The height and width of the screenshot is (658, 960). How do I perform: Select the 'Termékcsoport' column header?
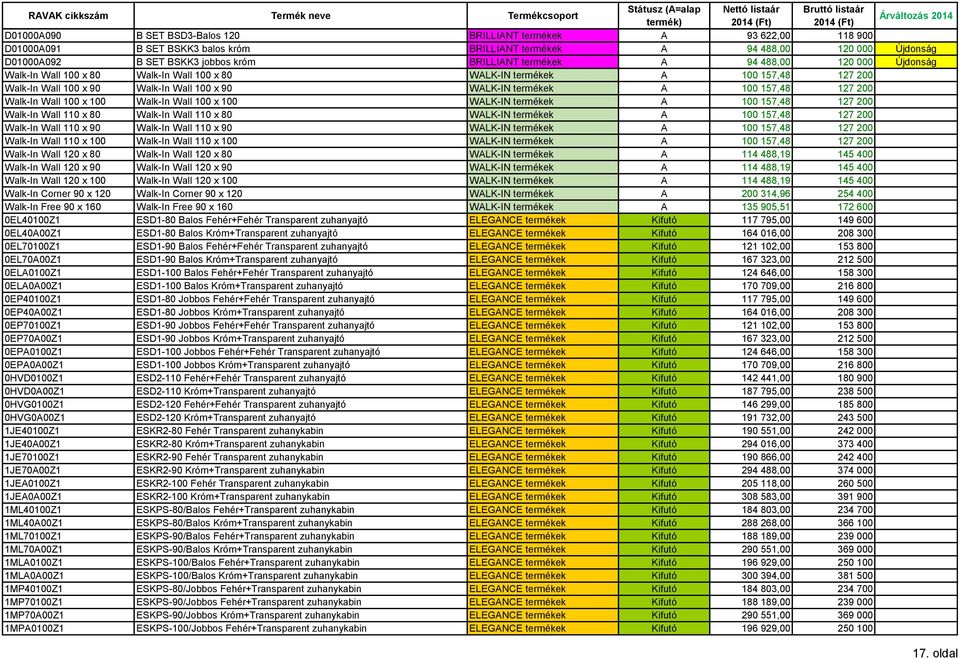click(542, 16)
